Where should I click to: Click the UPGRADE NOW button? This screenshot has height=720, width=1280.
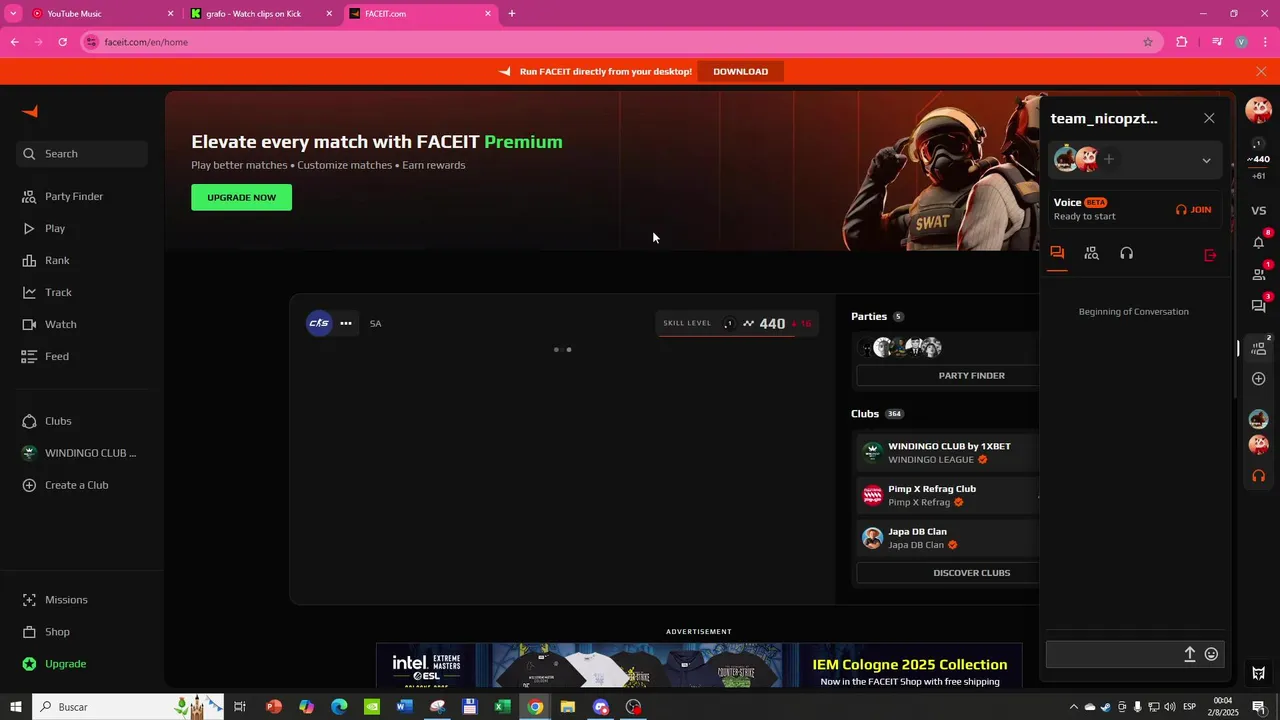click(241, 197)
